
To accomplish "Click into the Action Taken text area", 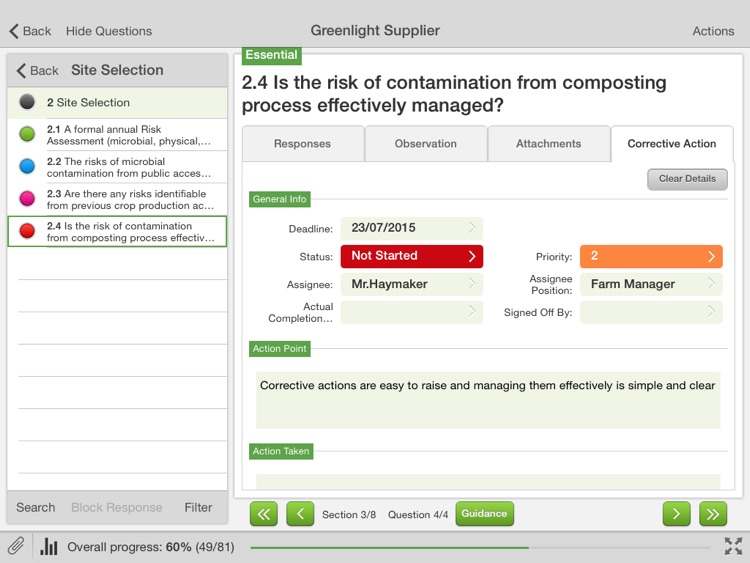I will click(488, 481).
